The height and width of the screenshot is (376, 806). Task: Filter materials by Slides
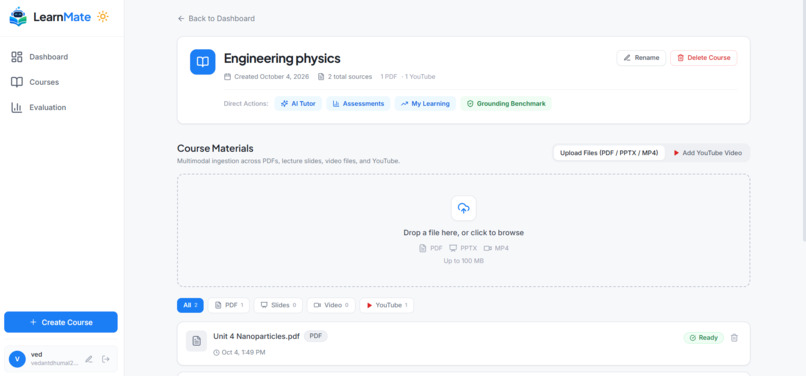coord(278,305)
